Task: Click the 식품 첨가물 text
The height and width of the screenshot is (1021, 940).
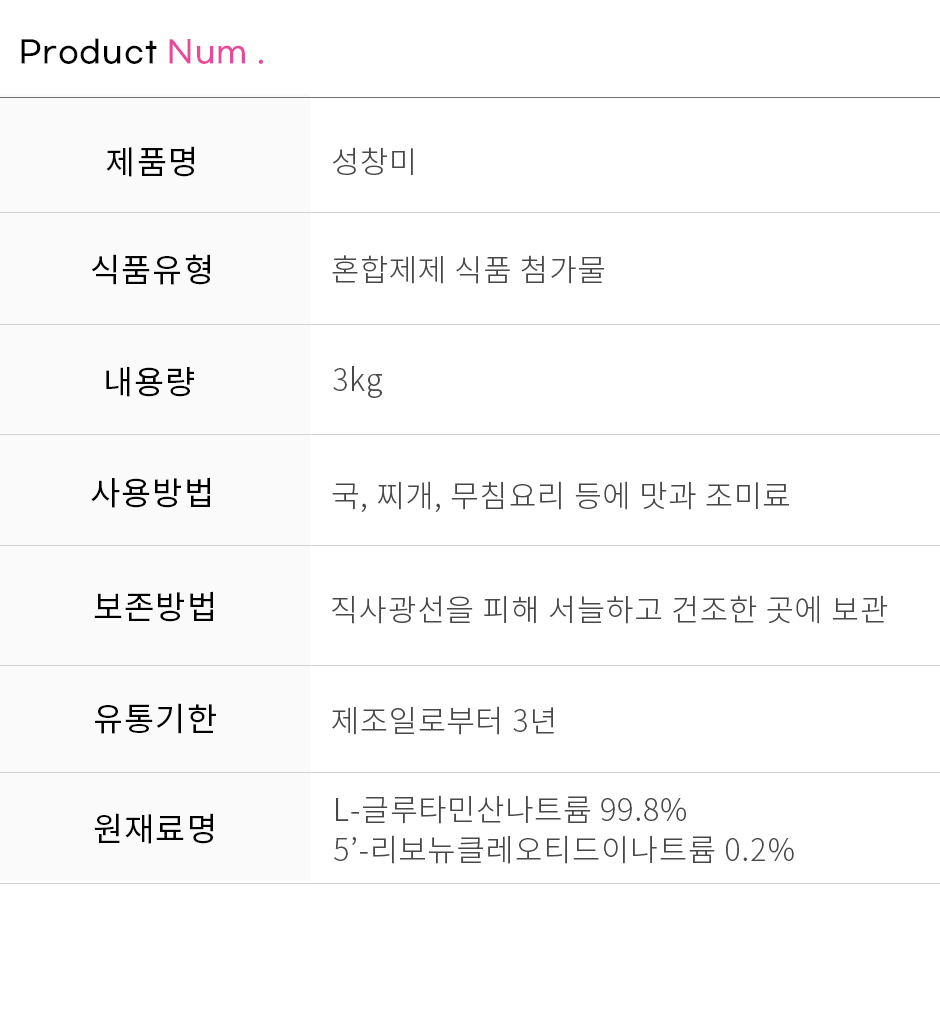Action: point(530,269)
